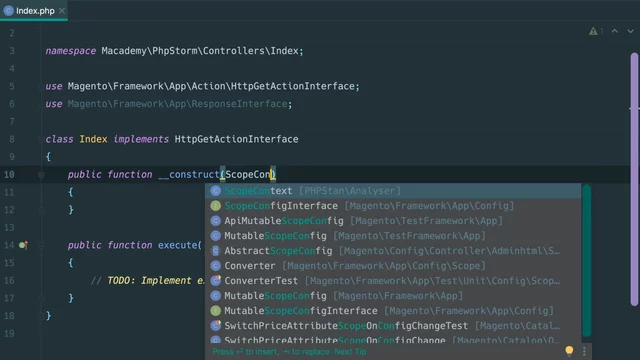Image resolution: width=640 pixels, height=360 pixels.
Task: Click the completion popup scrollbar
Action: pos(587,260)
